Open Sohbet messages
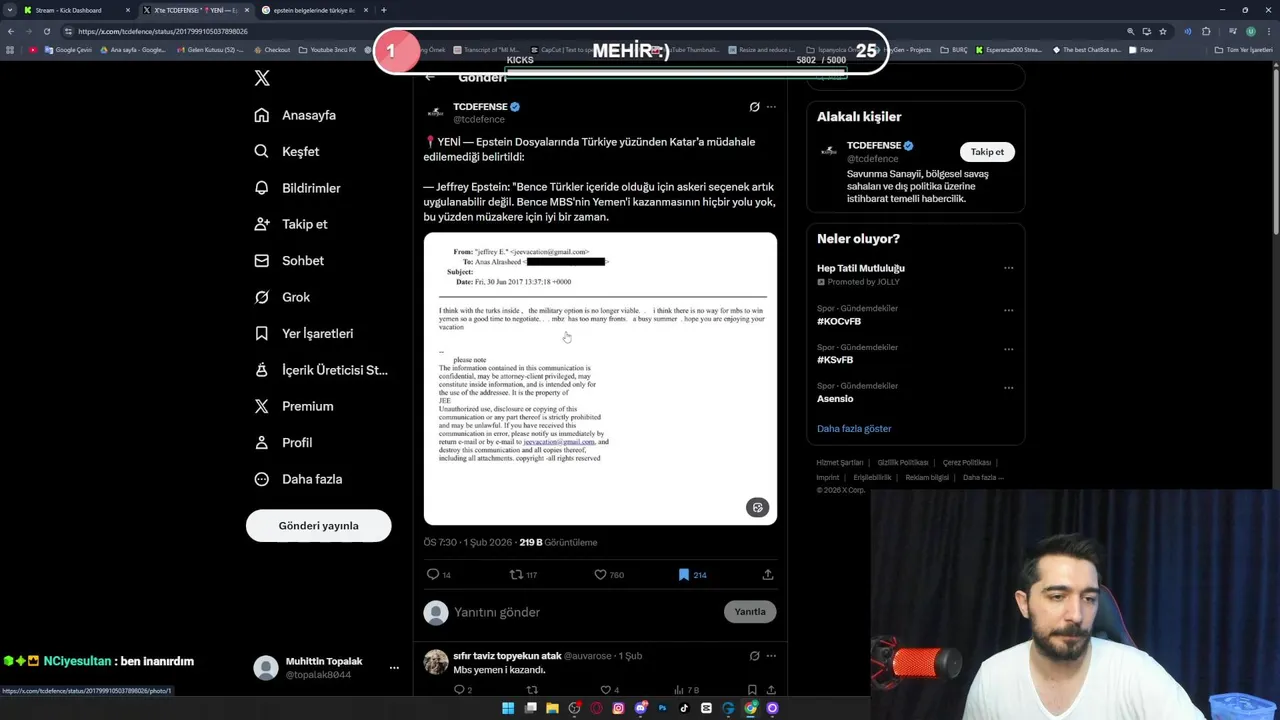 (289, 260)
